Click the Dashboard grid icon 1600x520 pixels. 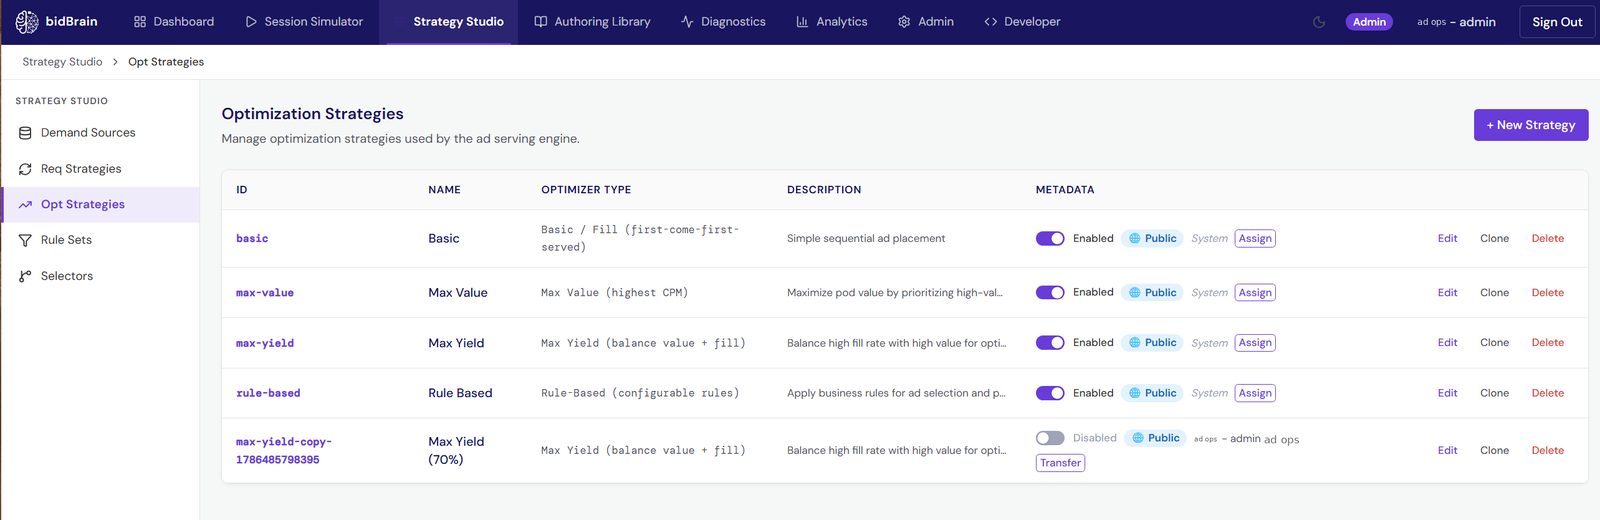click(140, 22)
